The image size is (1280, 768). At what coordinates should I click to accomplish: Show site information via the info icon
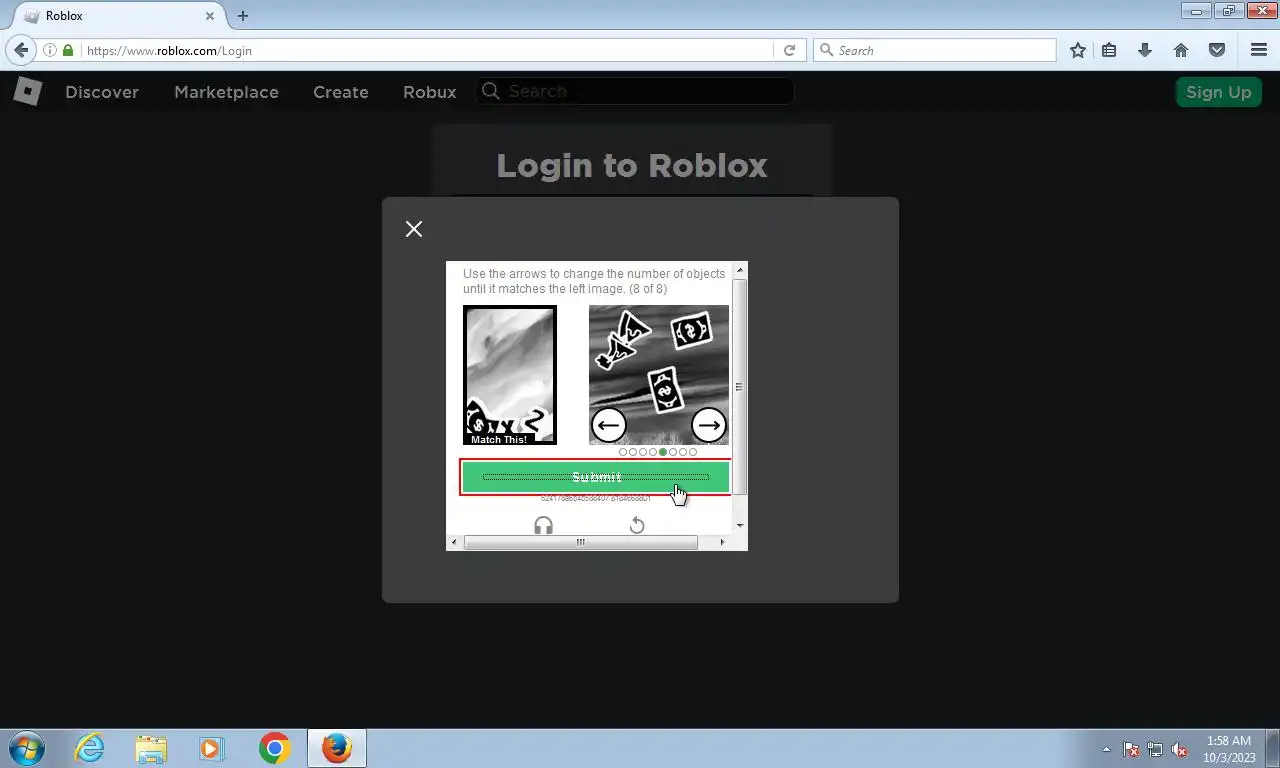point(49,50)
